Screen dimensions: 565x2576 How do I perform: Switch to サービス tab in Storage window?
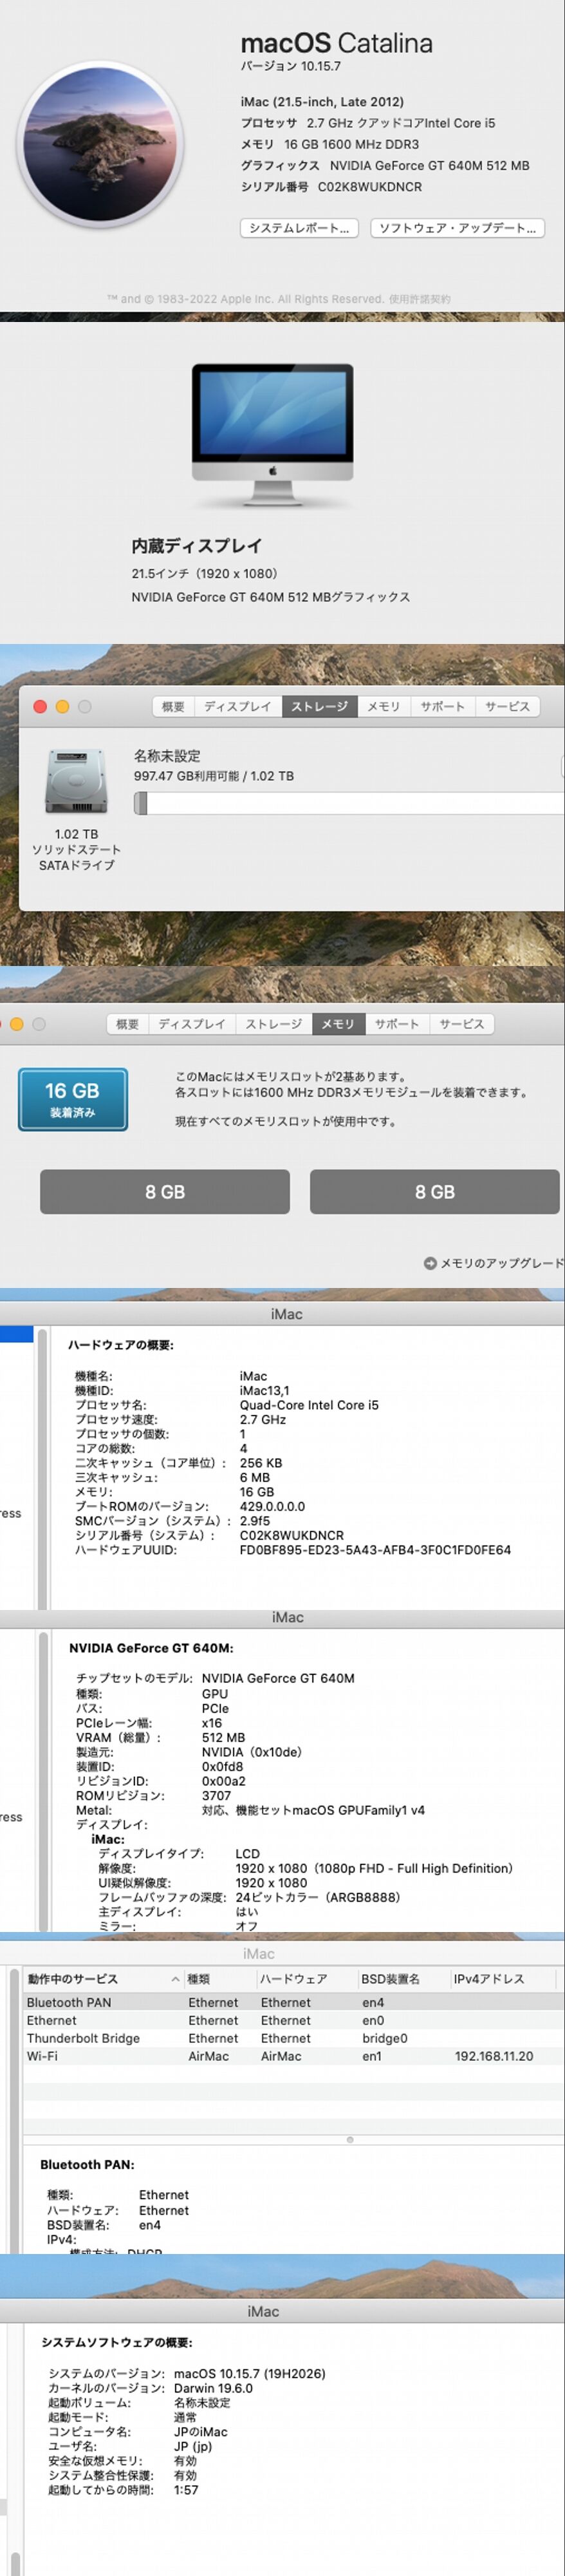pyautogui.click(x=507, y=706)
